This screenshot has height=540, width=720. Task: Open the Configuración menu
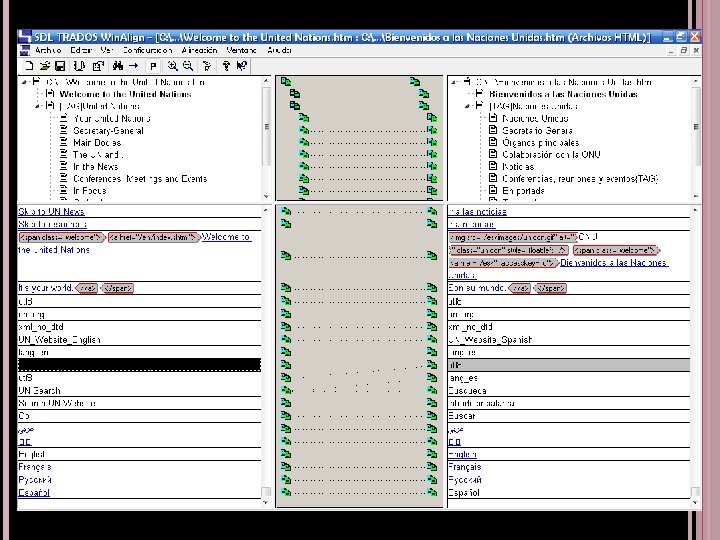coord(147,50)
